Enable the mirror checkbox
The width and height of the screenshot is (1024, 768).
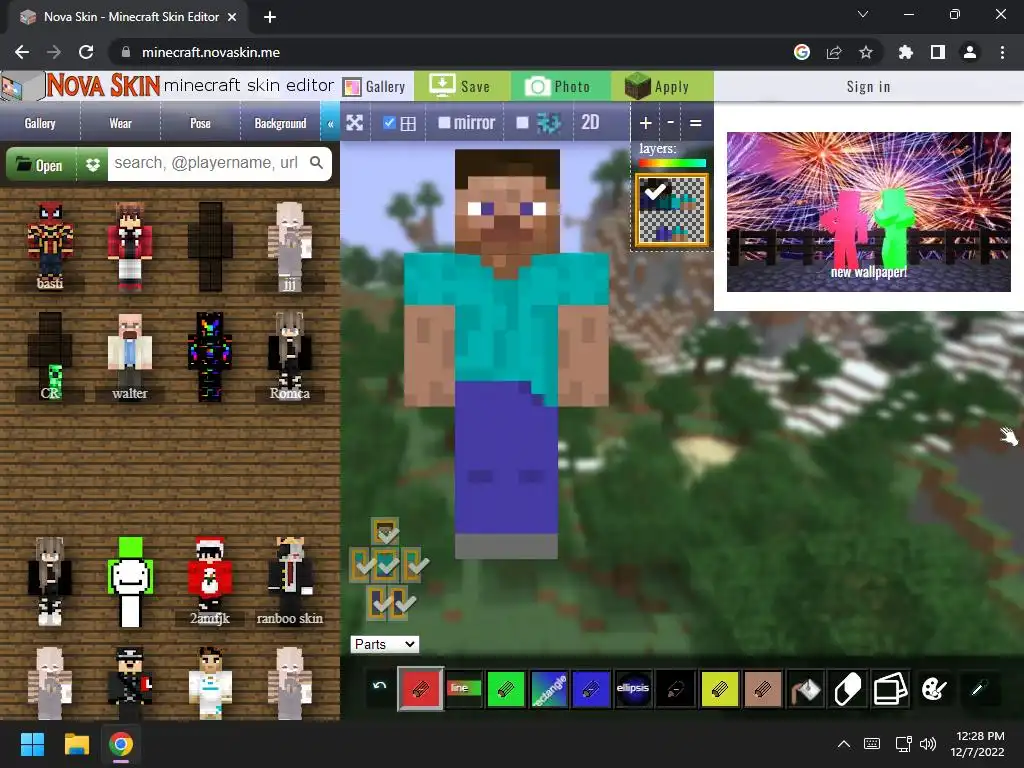click(x=444, y=123)
